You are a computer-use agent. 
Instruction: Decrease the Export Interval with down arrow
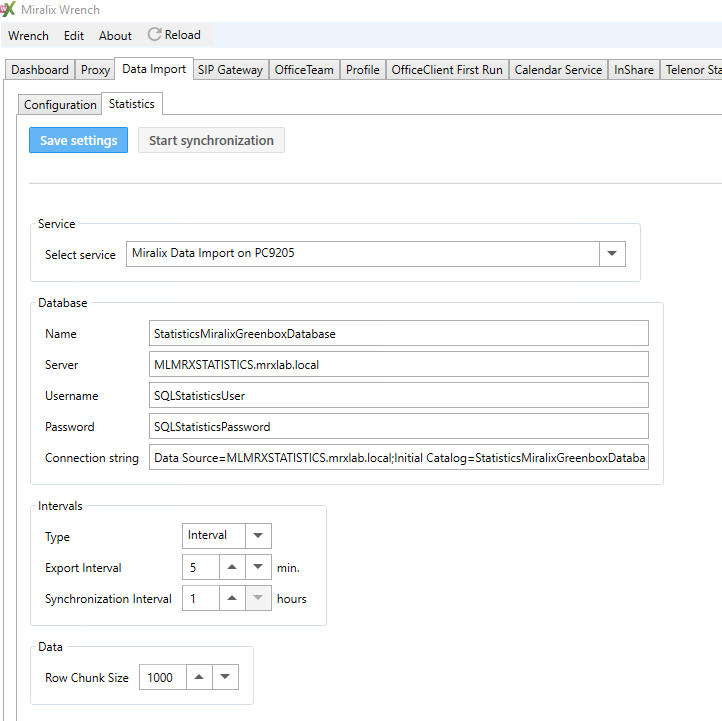[258, 567]
